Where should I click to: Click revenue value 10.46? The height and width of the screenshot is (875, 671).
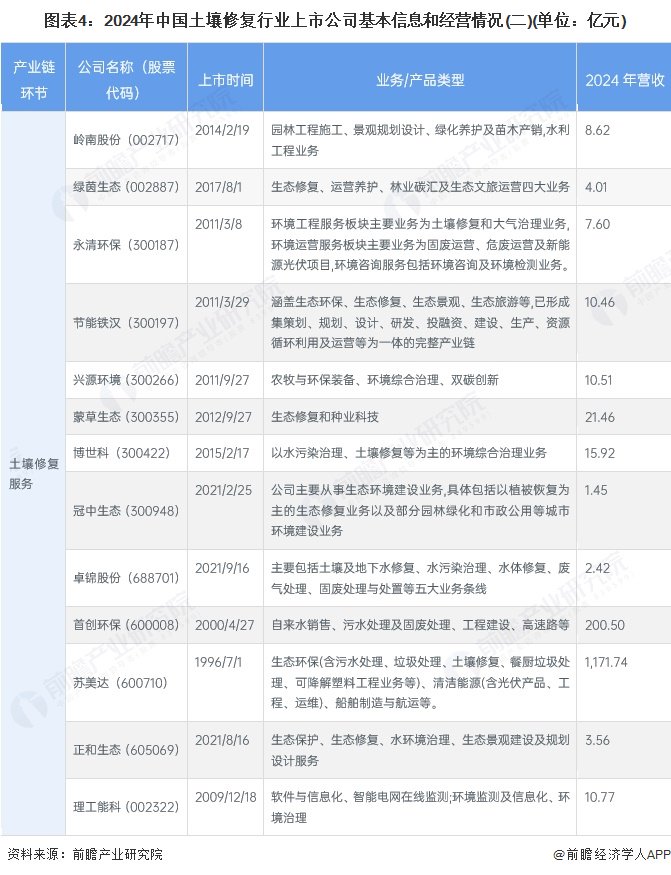(x=599, y=302)
